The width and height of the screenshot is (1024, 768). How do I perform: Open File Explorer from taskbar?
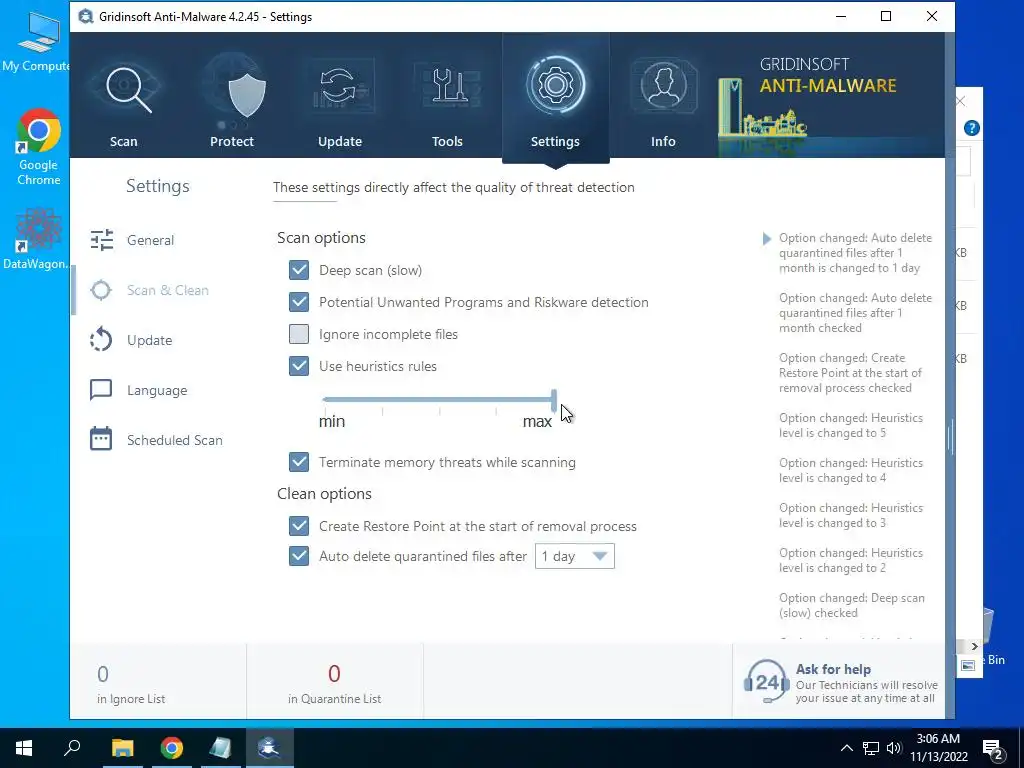coord(122,748)
